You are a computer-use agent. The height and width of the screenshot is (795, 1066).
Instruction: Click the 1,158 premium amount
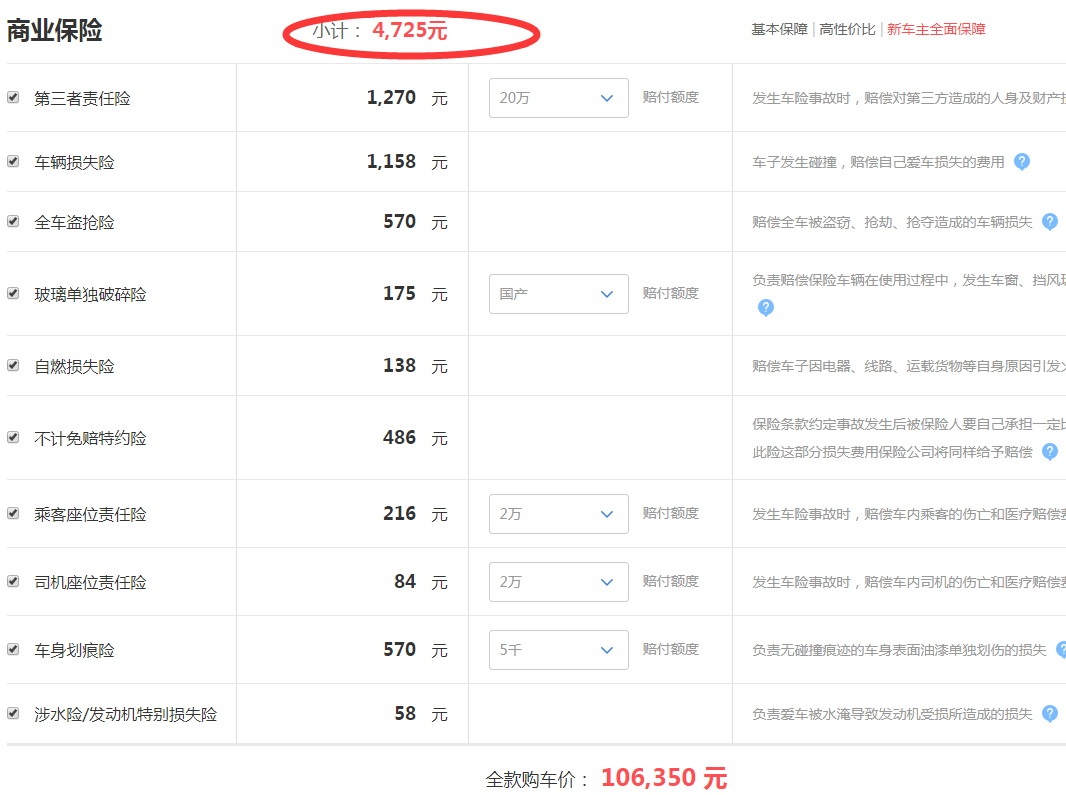click(391, 162)
